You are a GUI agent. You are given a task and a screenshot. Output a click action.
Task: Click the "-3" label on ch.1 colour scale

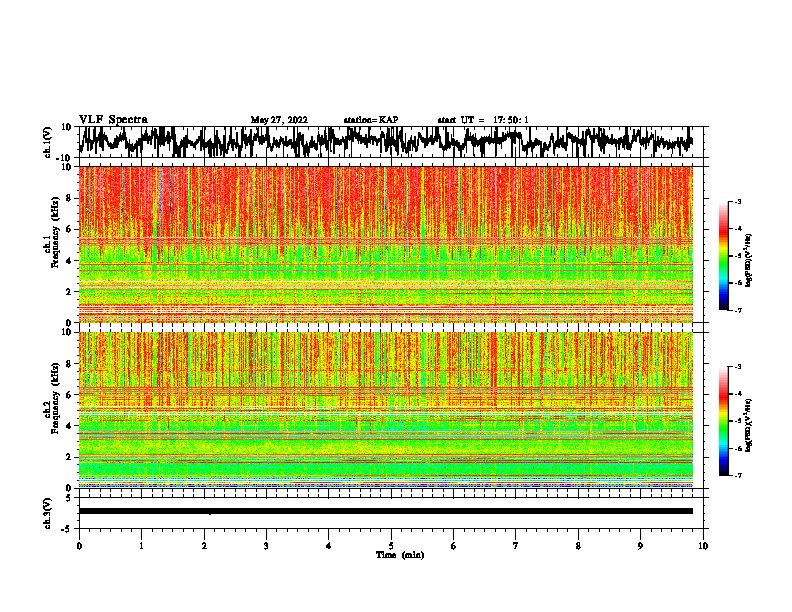point(737,202)
